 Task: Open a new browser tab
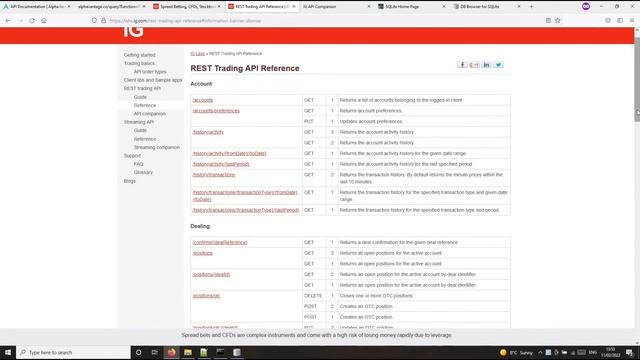pos(531,7)
